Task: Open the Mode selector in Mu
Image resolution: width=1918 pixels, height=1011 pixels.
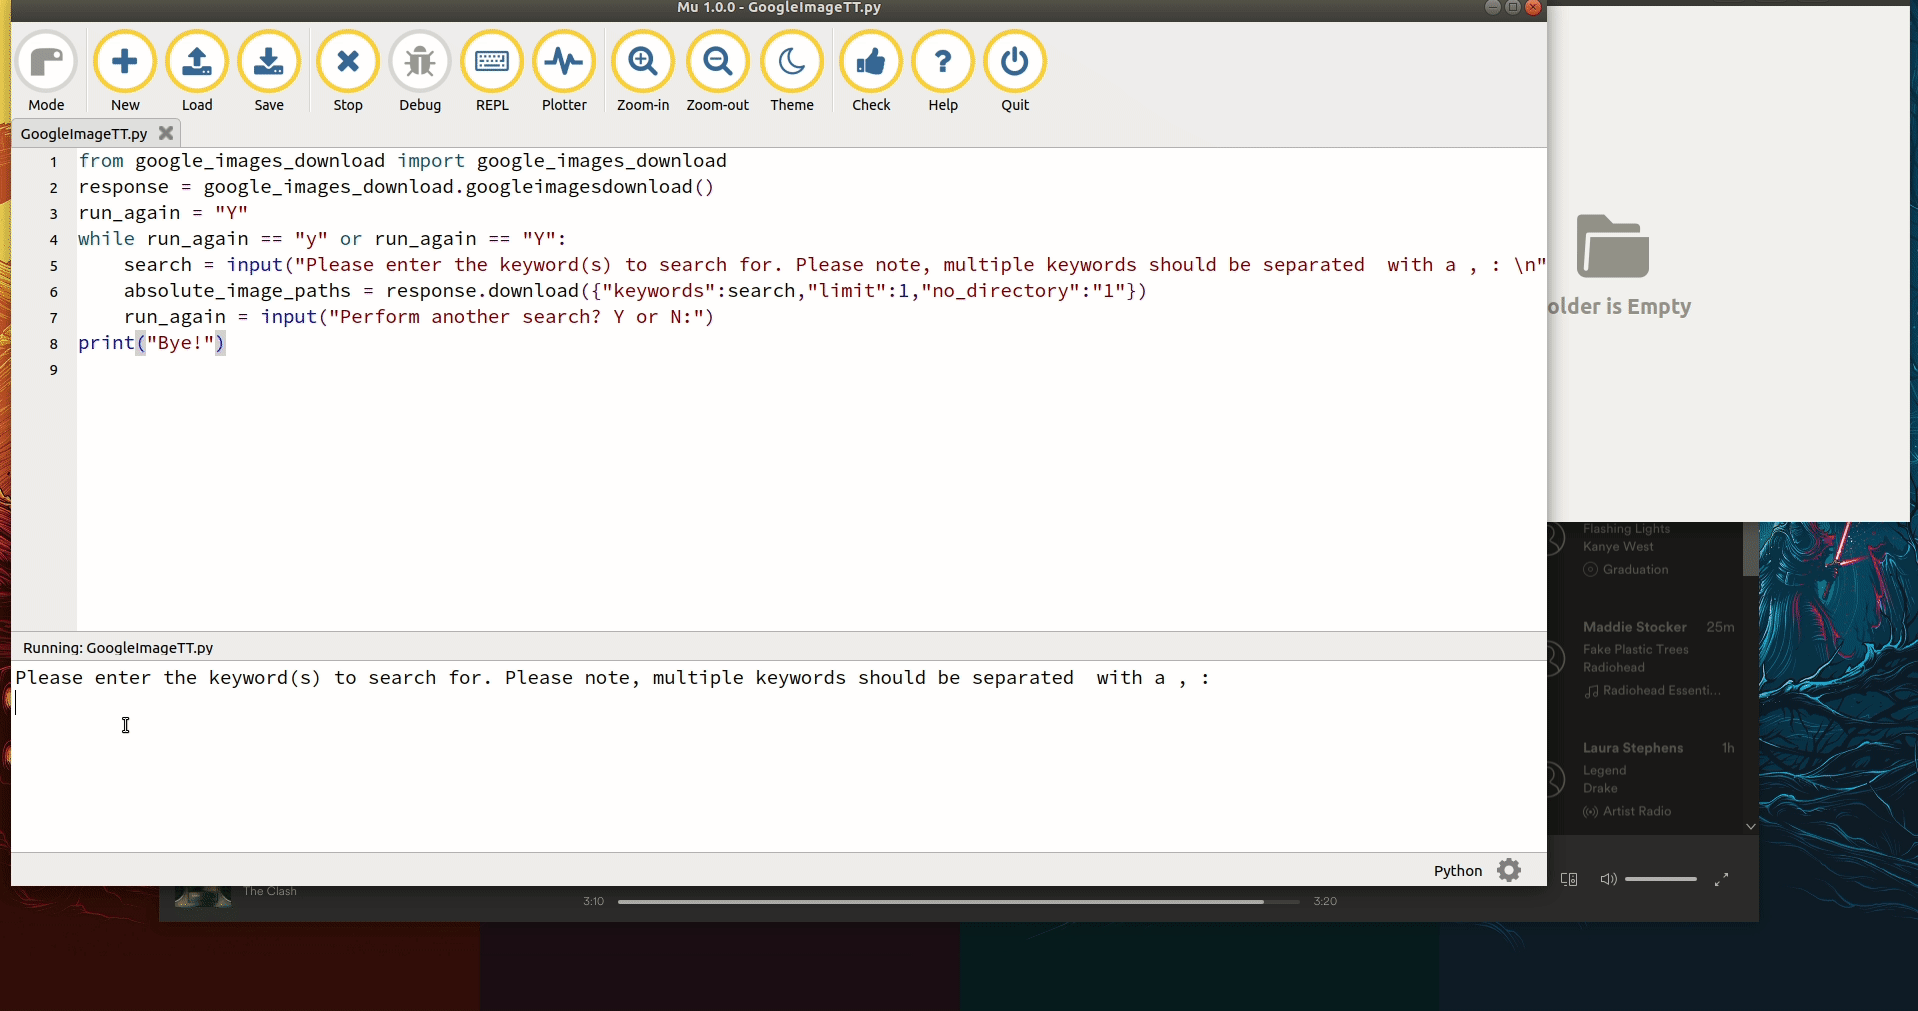Action: click(46, 71)
